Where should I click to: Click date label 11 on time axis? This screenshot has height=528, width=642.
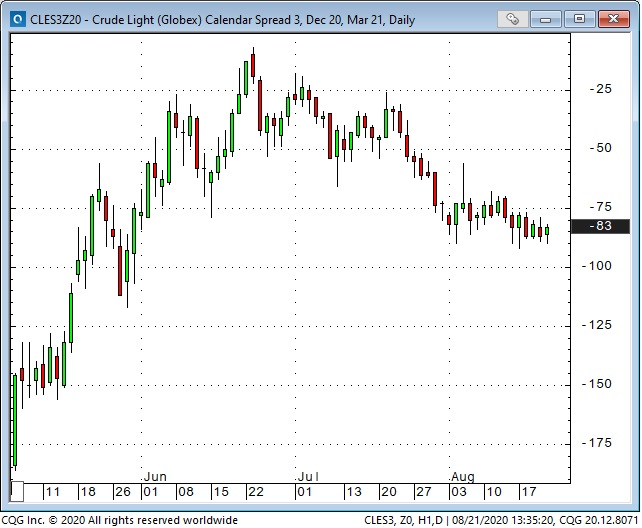(x=53, y=492)
